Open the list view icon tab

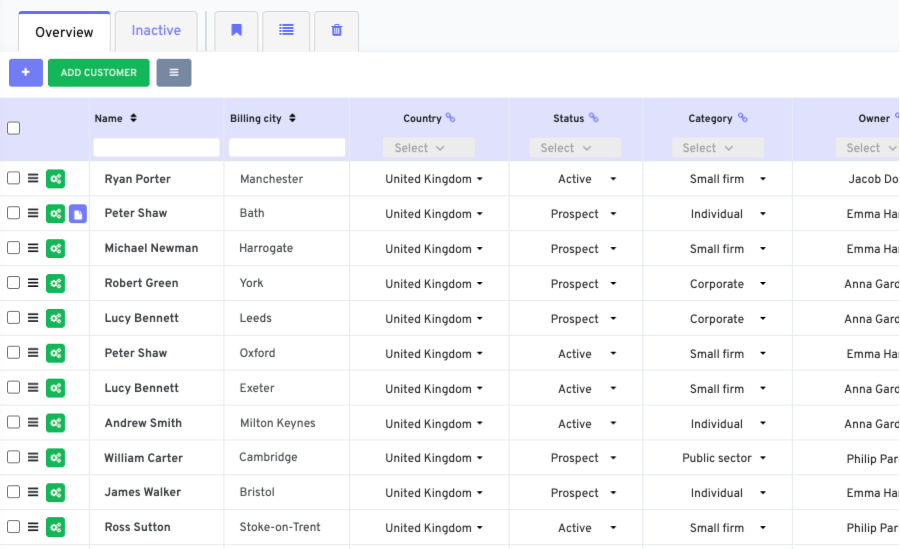[286, 31]
